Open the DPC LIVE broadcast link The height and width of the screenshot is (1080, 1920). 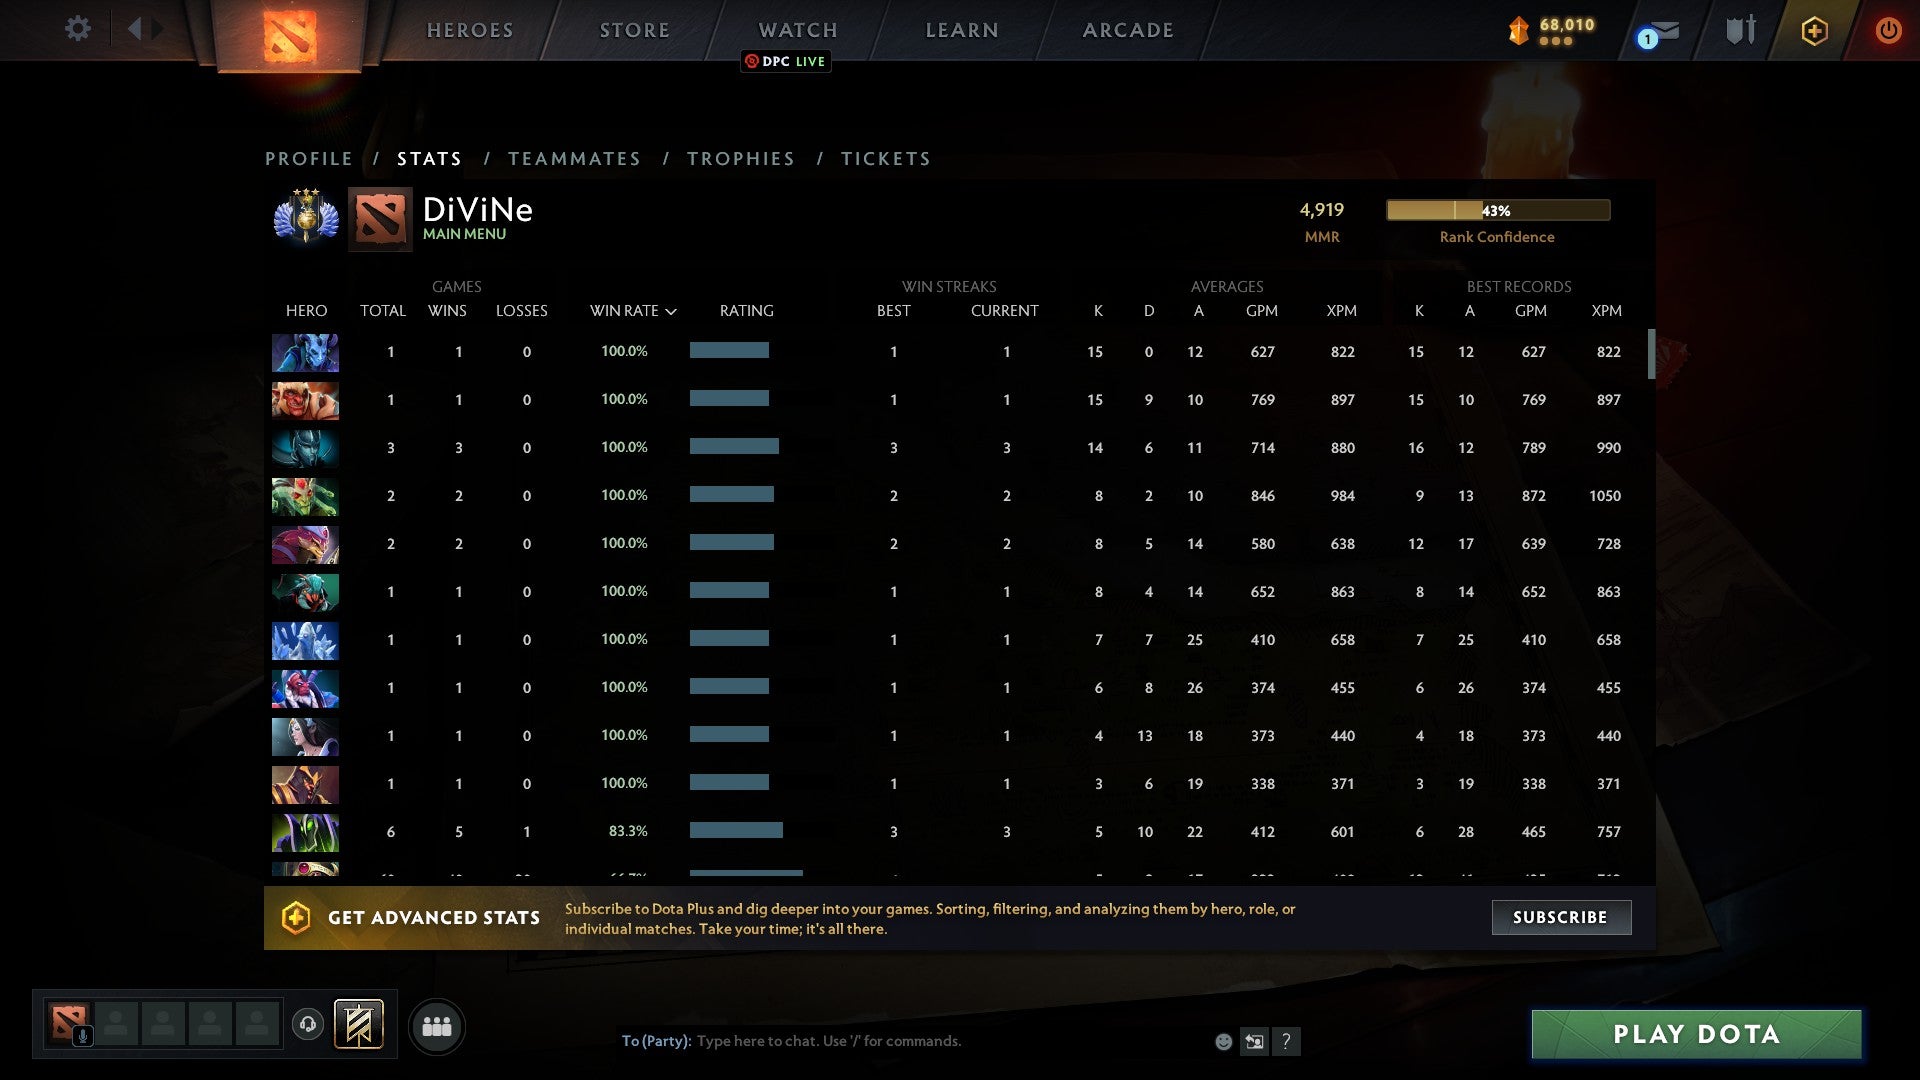point(786,61)
